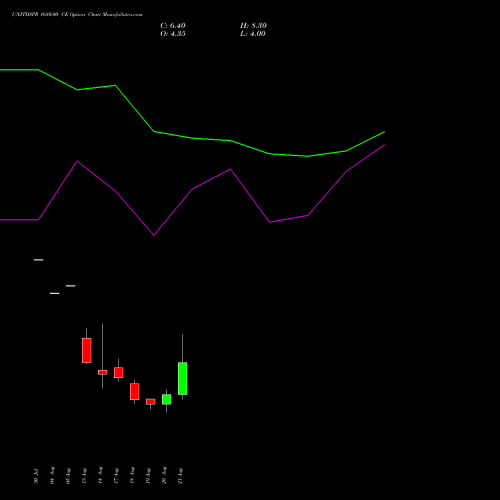
Task: Click the "20 Aug" date axis label
Action: (164, 475)
